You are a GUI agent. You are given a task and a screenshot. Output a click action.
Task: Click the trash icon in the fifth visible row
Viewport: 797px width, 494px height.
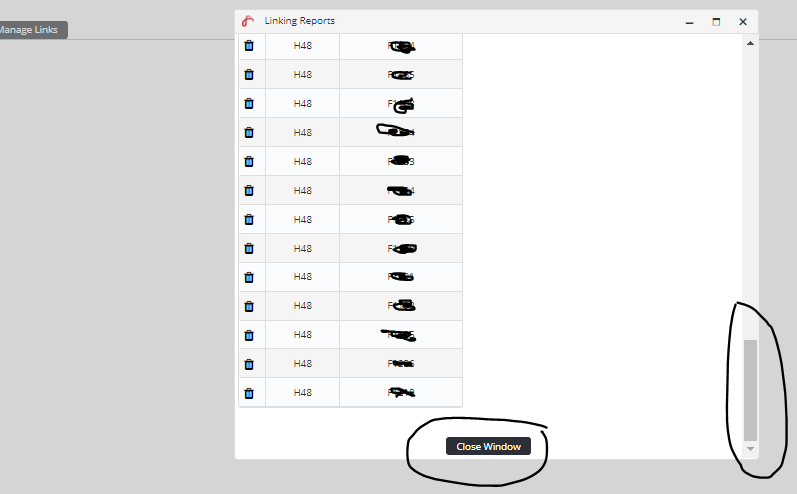coord(249,162)
